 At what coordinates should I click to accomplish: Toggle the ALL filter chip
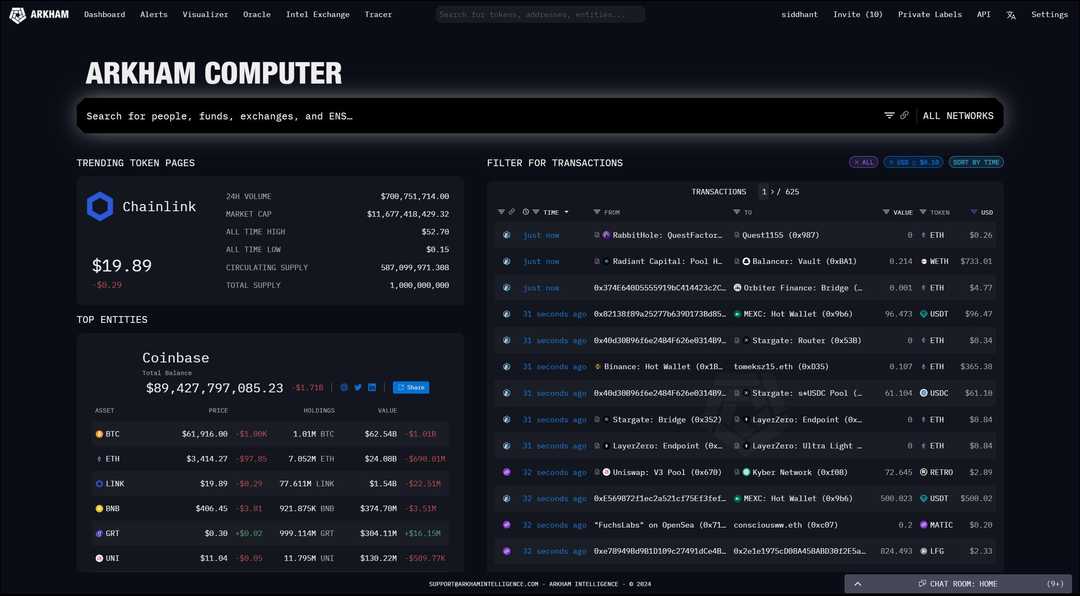(x=863, y=161)
